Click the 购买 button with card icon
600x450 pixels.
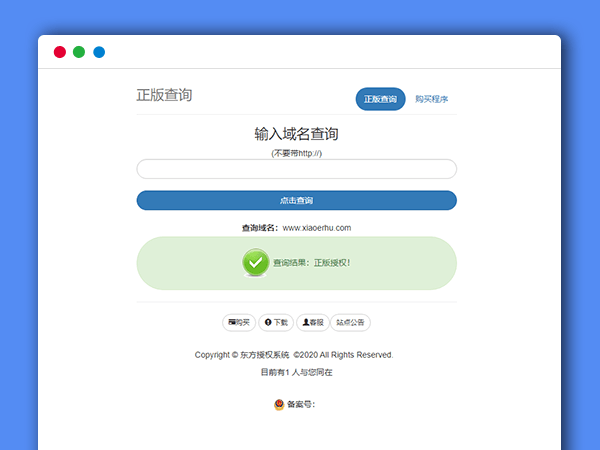point(239,322)
